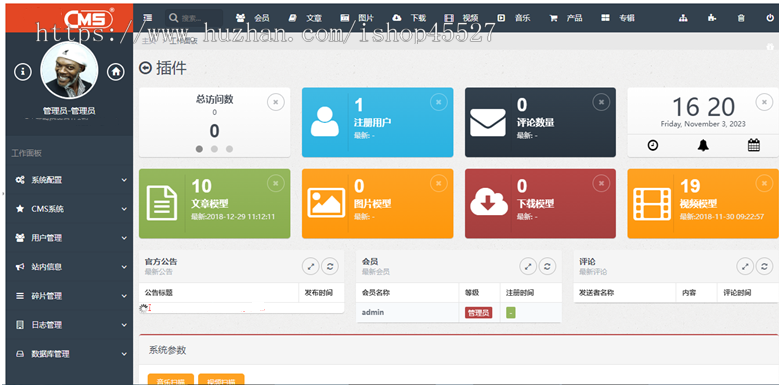The image size is (781, 387).
Task: Expand the 会员 panel fullscreen
Action: point(528,266)
